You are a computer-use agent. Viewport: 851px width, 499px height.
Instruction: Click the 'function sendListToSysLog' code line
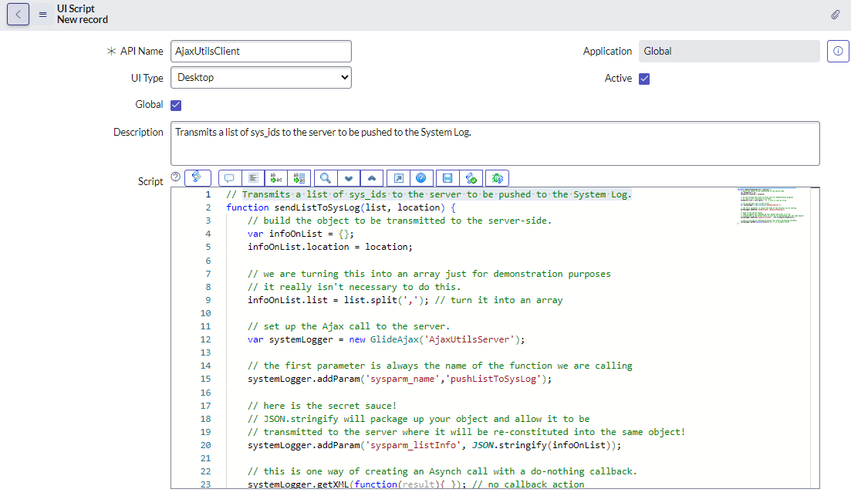point(341,207)
